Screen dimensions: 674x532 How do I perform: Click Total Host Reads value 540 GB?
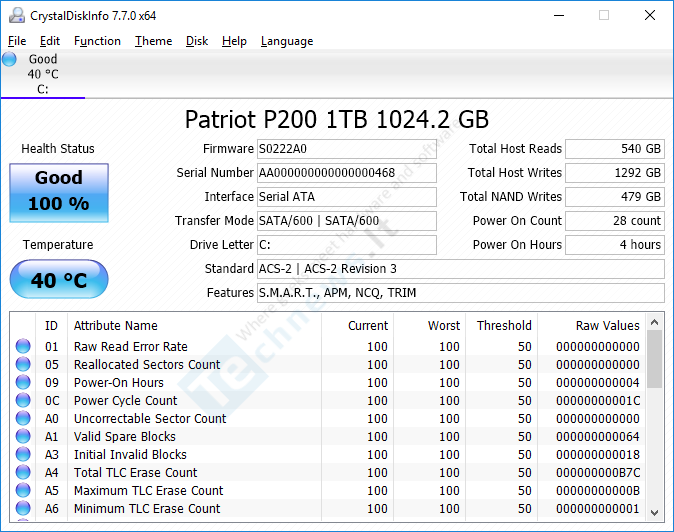[615, 149]
